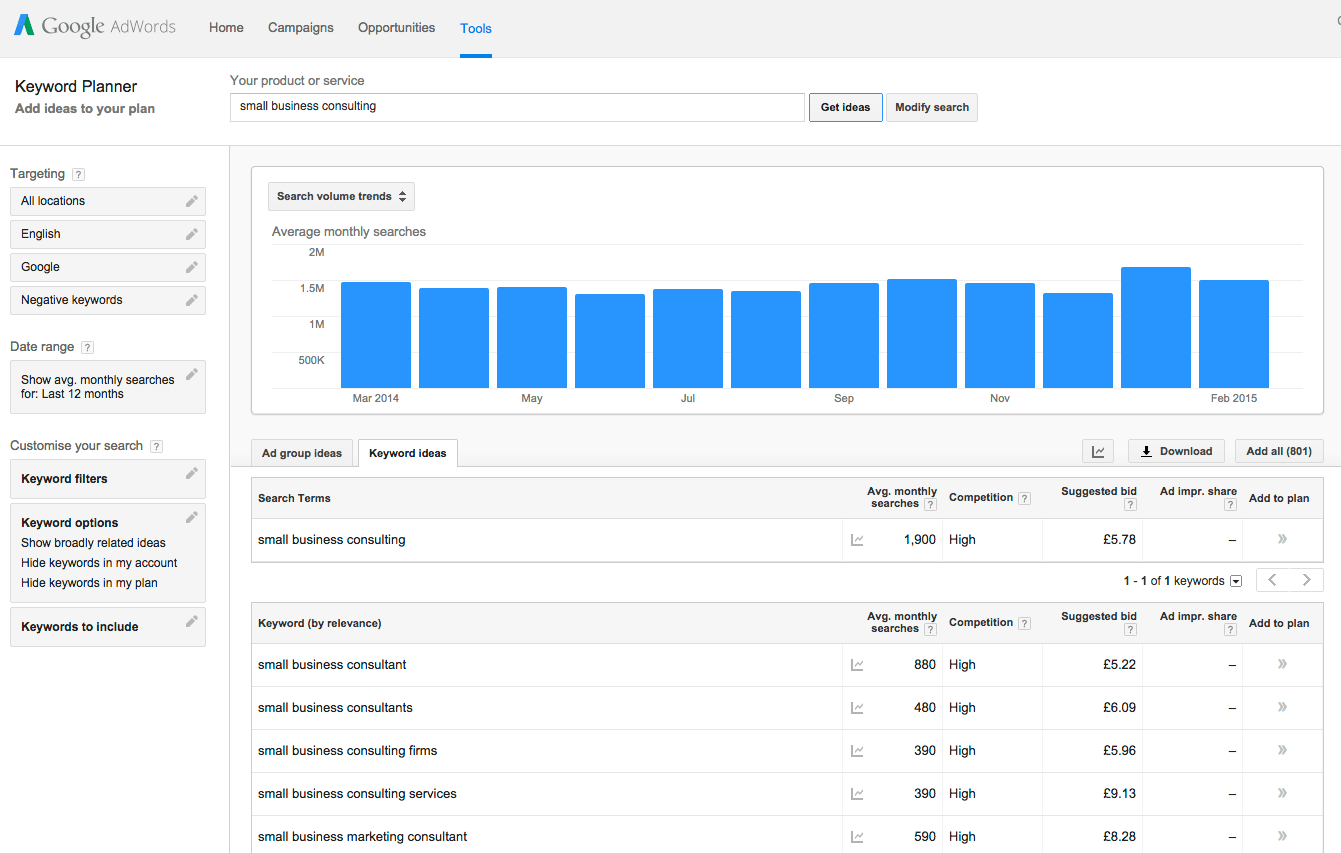
Task: Click Add all (801) button
Action: point(1279,451)
